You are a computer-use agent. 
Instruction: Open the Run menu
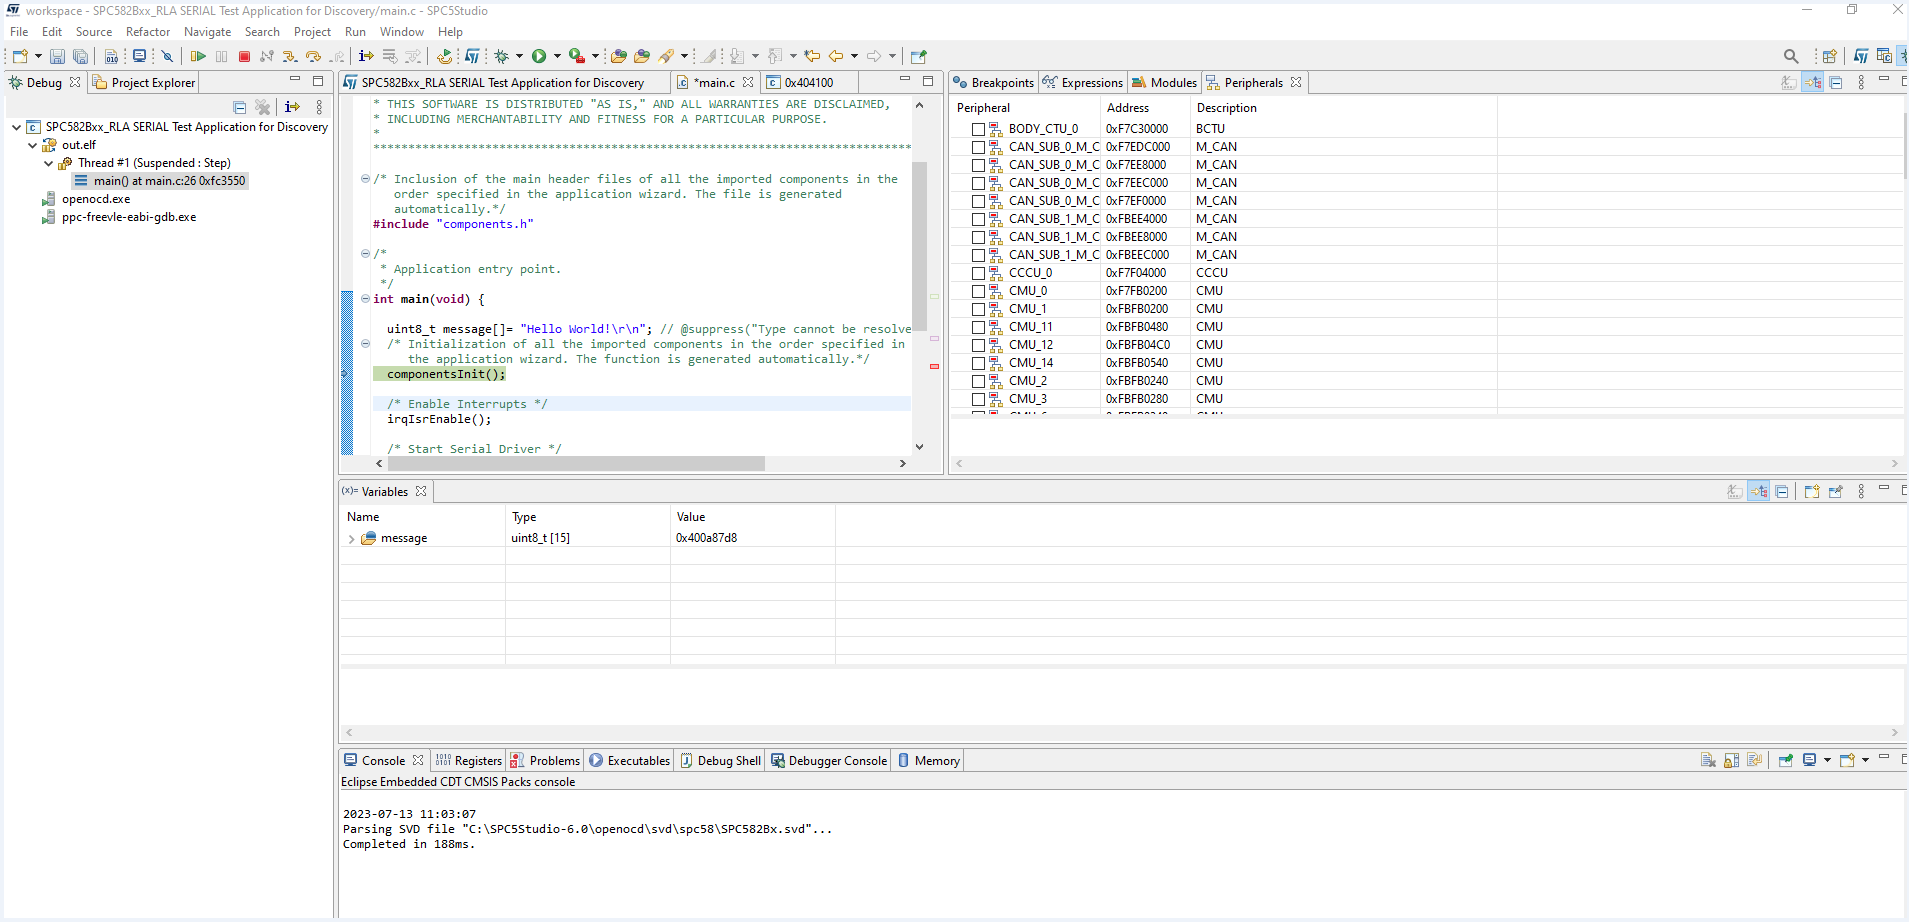tap(355, 31)
